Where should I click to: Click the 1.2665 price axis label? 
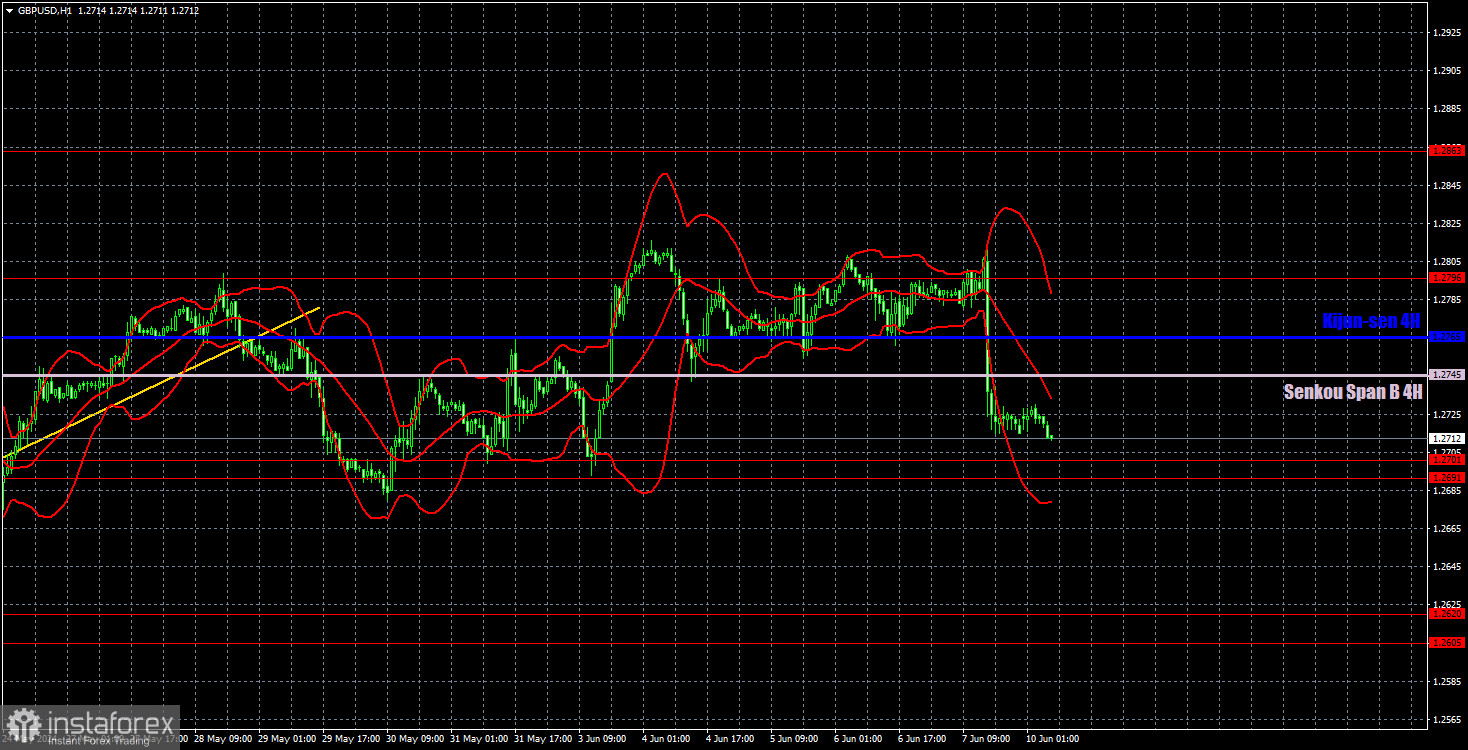1447,529
